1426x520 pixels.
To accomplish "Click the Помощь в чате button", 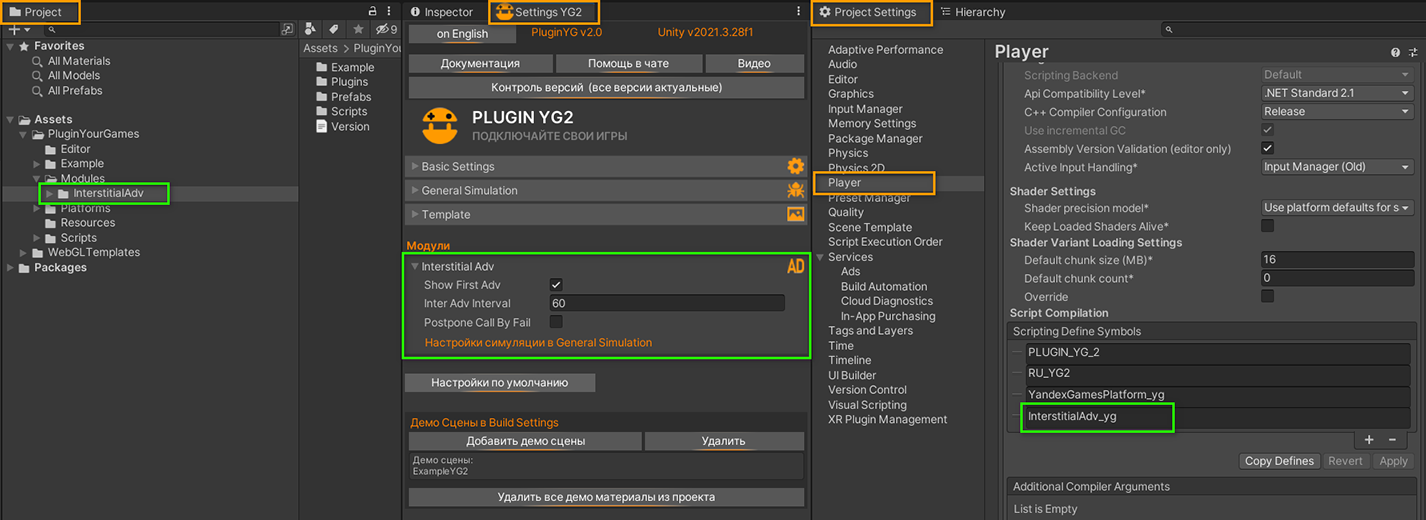I will (x=628, y=63).
